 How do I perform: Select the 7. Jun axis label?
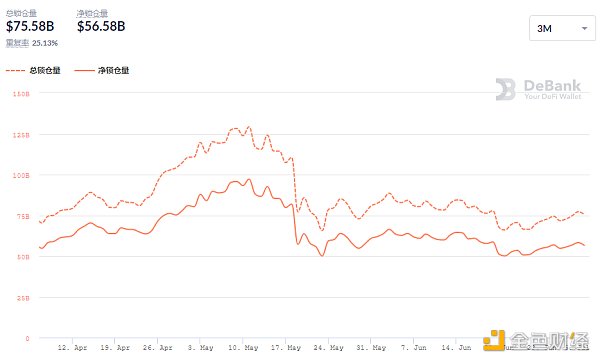(414, 348)
